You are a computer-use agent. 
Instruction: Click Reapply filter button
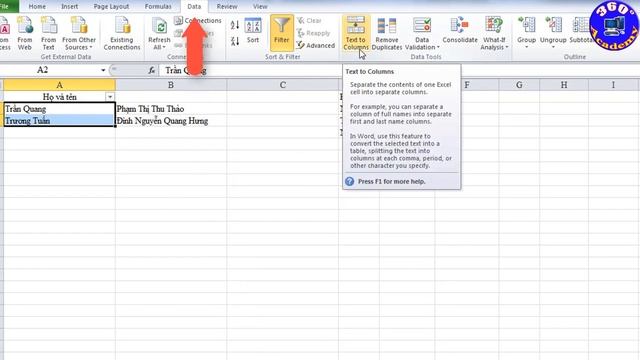coord(313,33)
